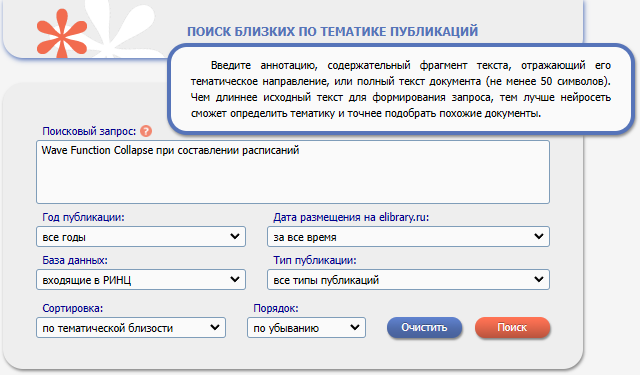Click the База данных label
This screenshot has height=375, width=640.
75,260
